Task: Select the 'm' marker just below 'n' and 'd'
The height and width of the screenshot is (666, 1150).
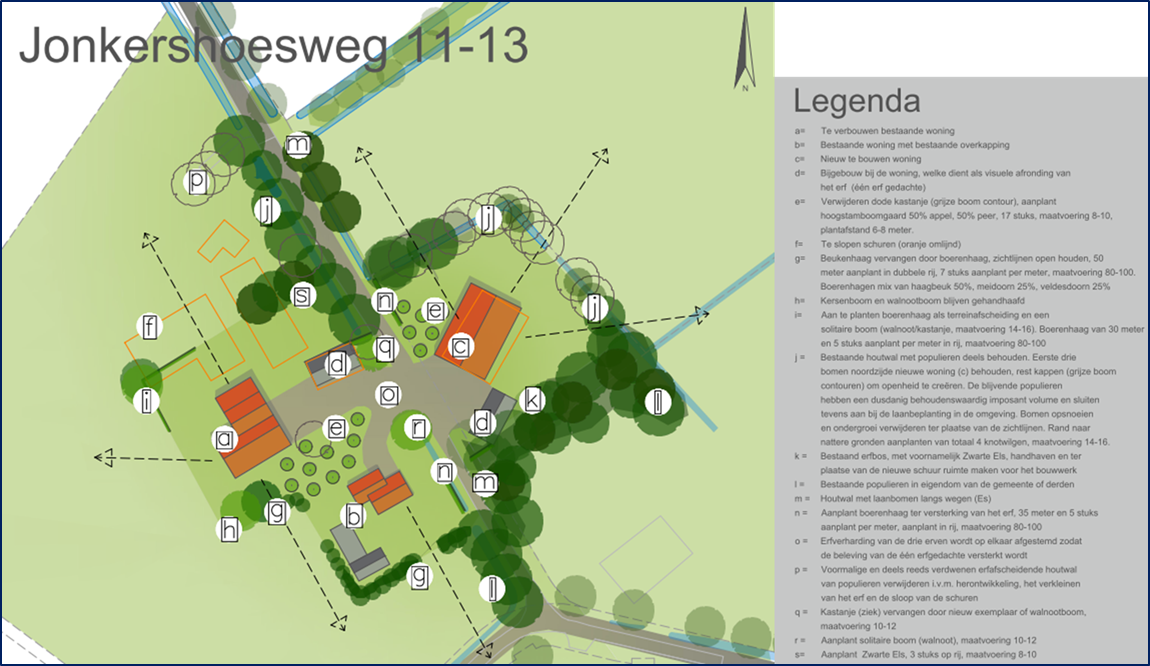Action: [484, 482]
